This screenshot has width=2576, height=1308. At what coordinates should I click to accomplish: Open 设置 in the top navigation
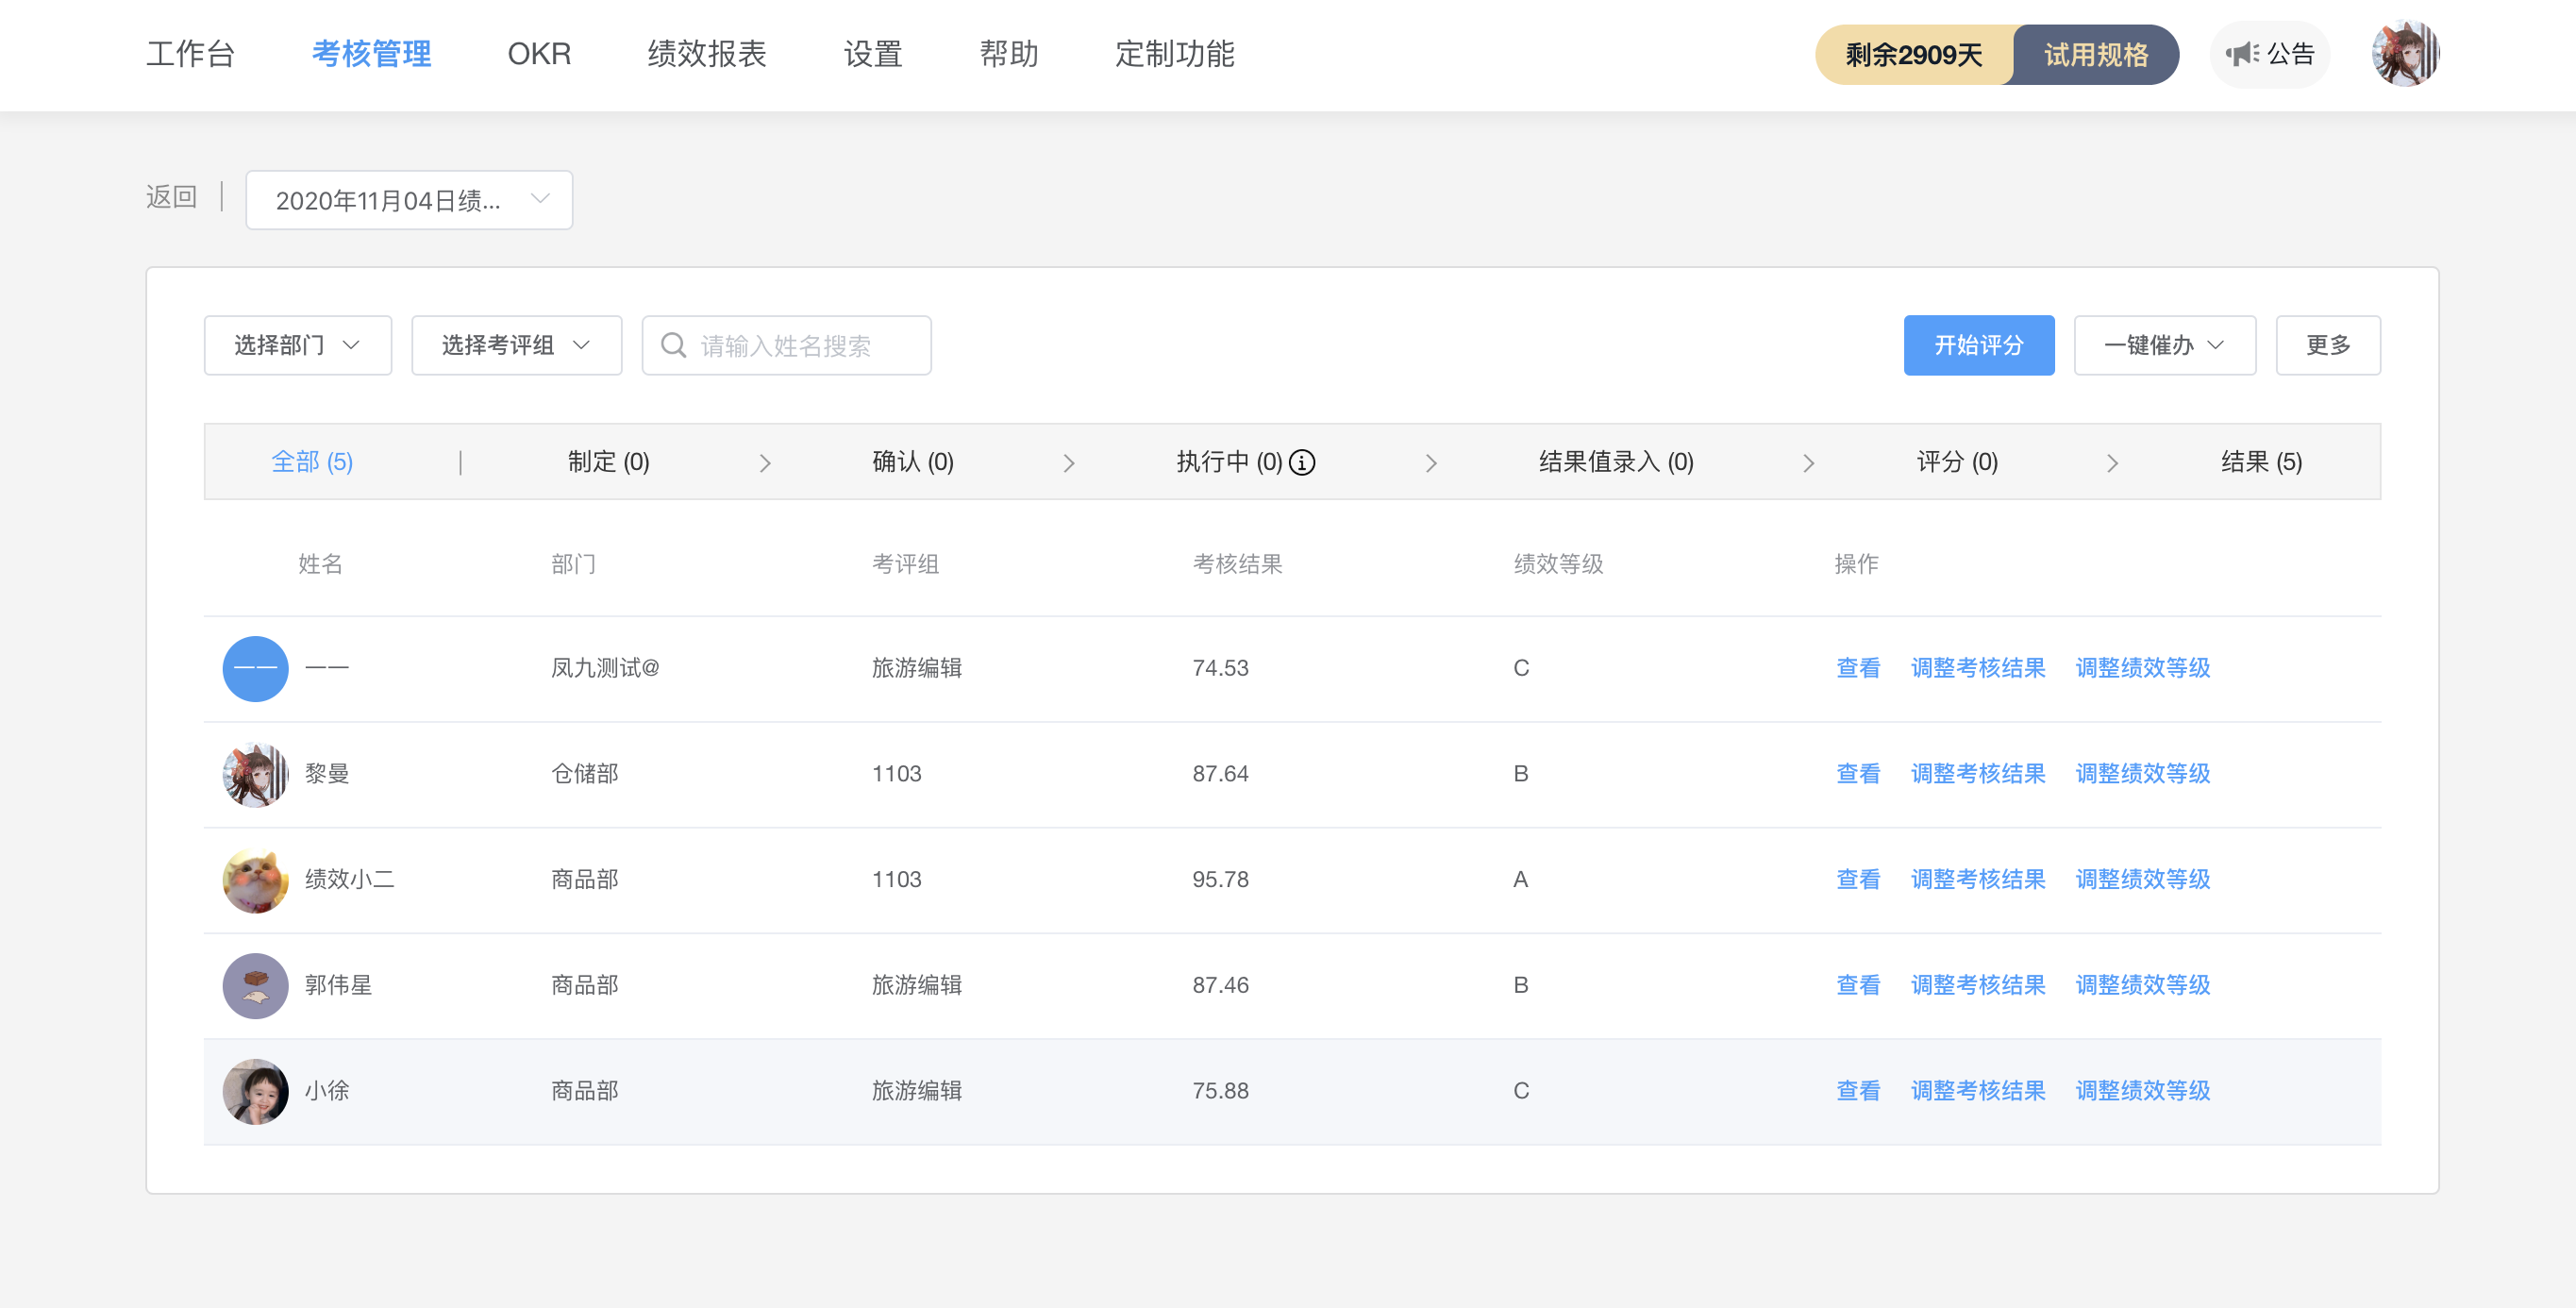[873, 54]
